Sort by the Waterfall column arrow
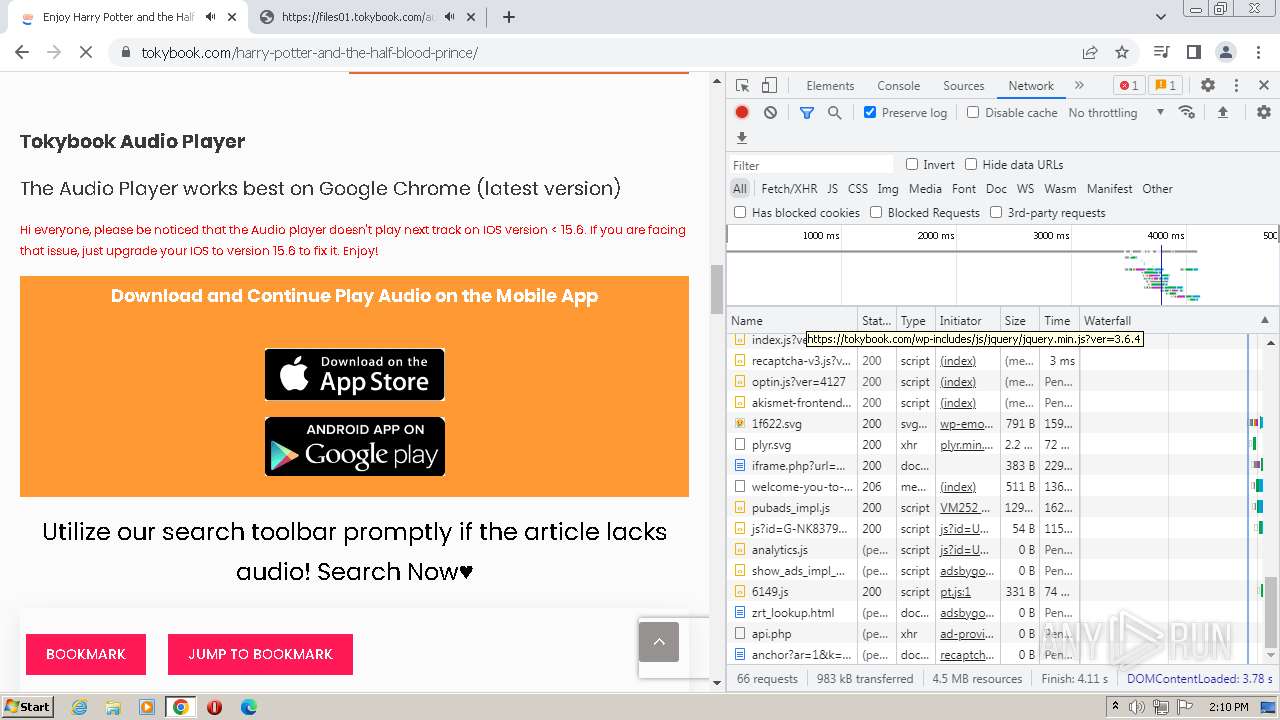The height and width of the screenshot is (720, 1280). (x=1264, y=321)
